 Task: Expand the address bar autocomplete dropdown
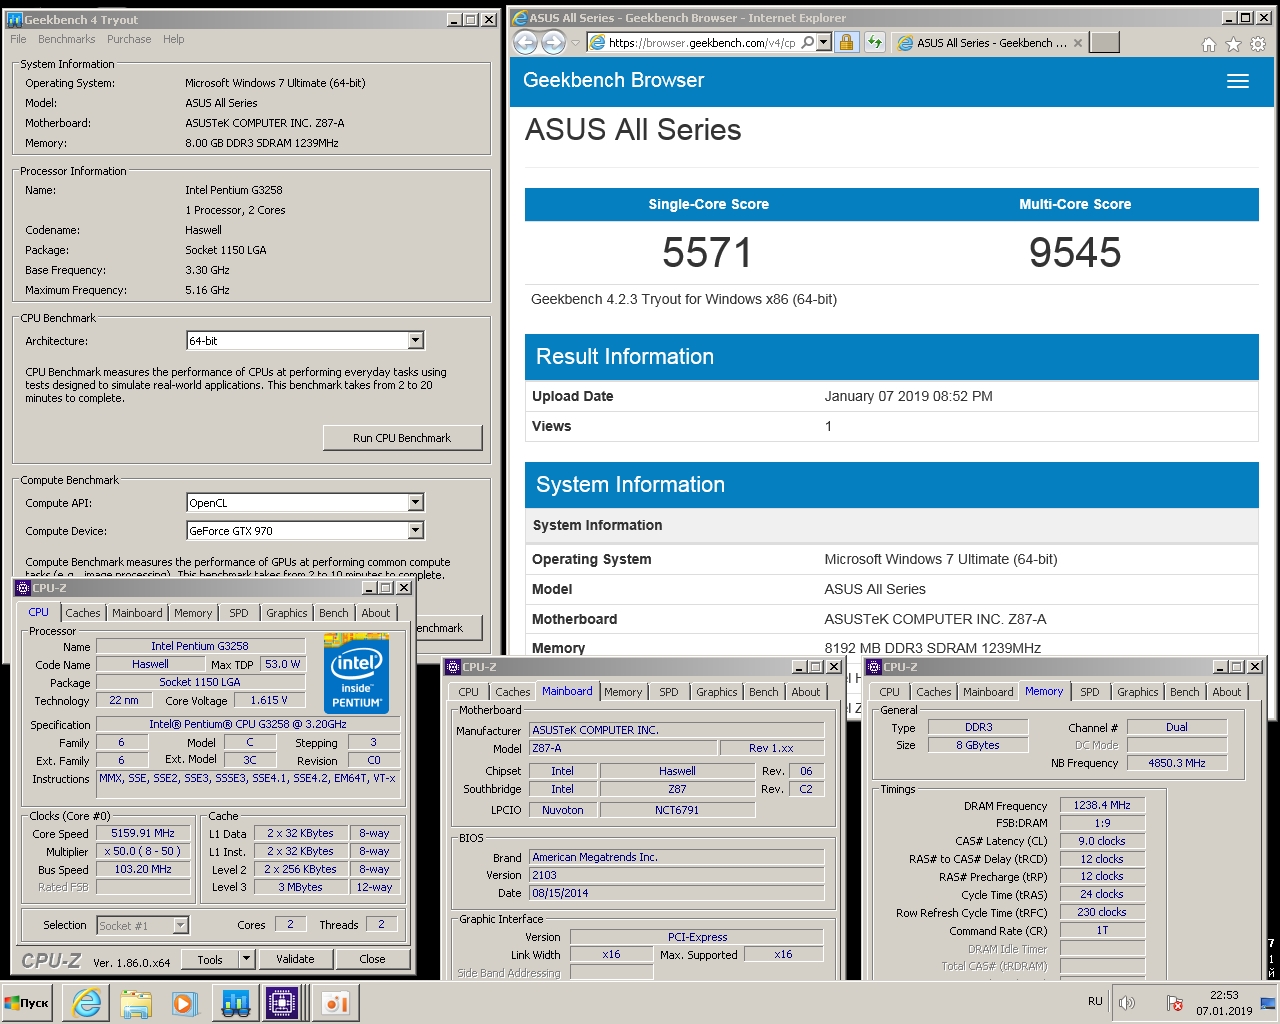pos(823,42)
